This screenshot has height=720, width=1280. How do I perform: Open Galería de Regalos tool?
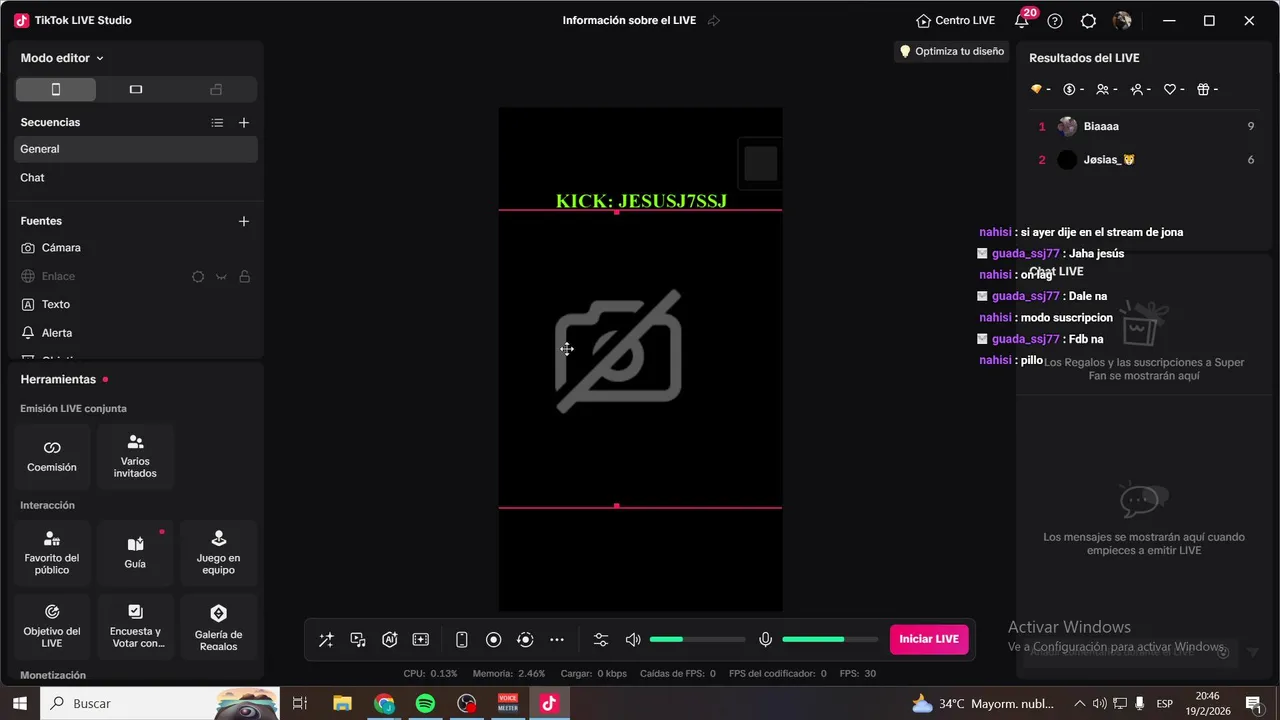[x=218, y=626]
